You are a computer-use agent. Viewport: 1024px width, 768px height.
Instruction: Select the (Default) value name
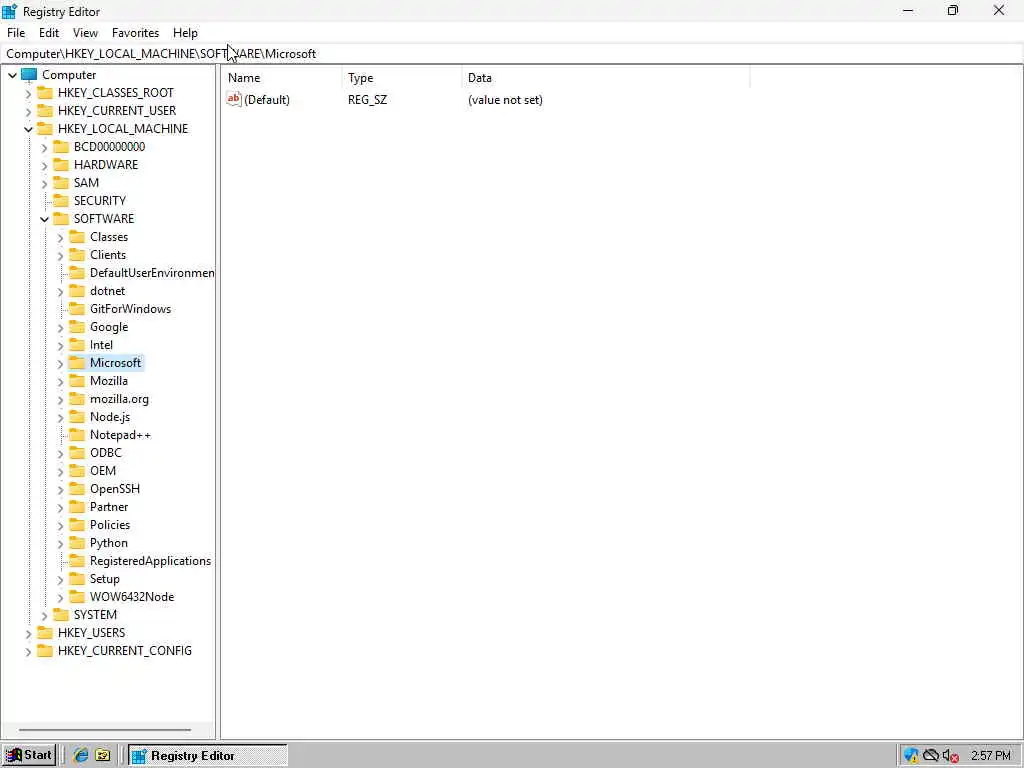267,100
